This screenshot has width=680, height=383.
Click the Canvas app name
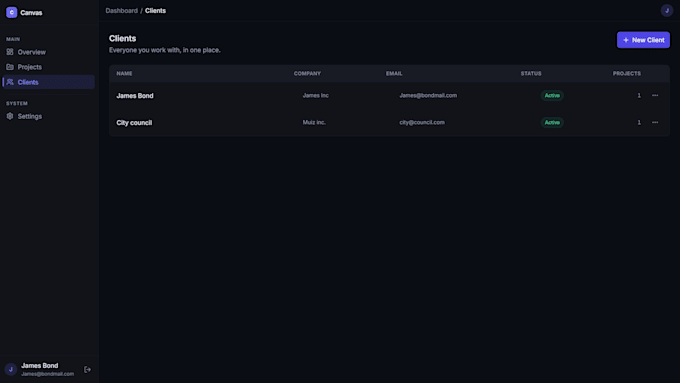(x=31, y=13)
